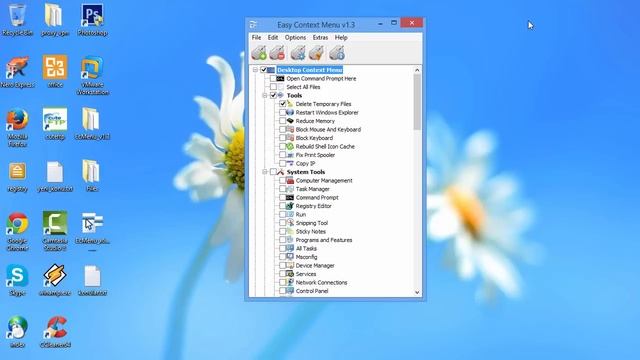Collapse the System Tools tree node
640x360 pixels.
[264, 172]
